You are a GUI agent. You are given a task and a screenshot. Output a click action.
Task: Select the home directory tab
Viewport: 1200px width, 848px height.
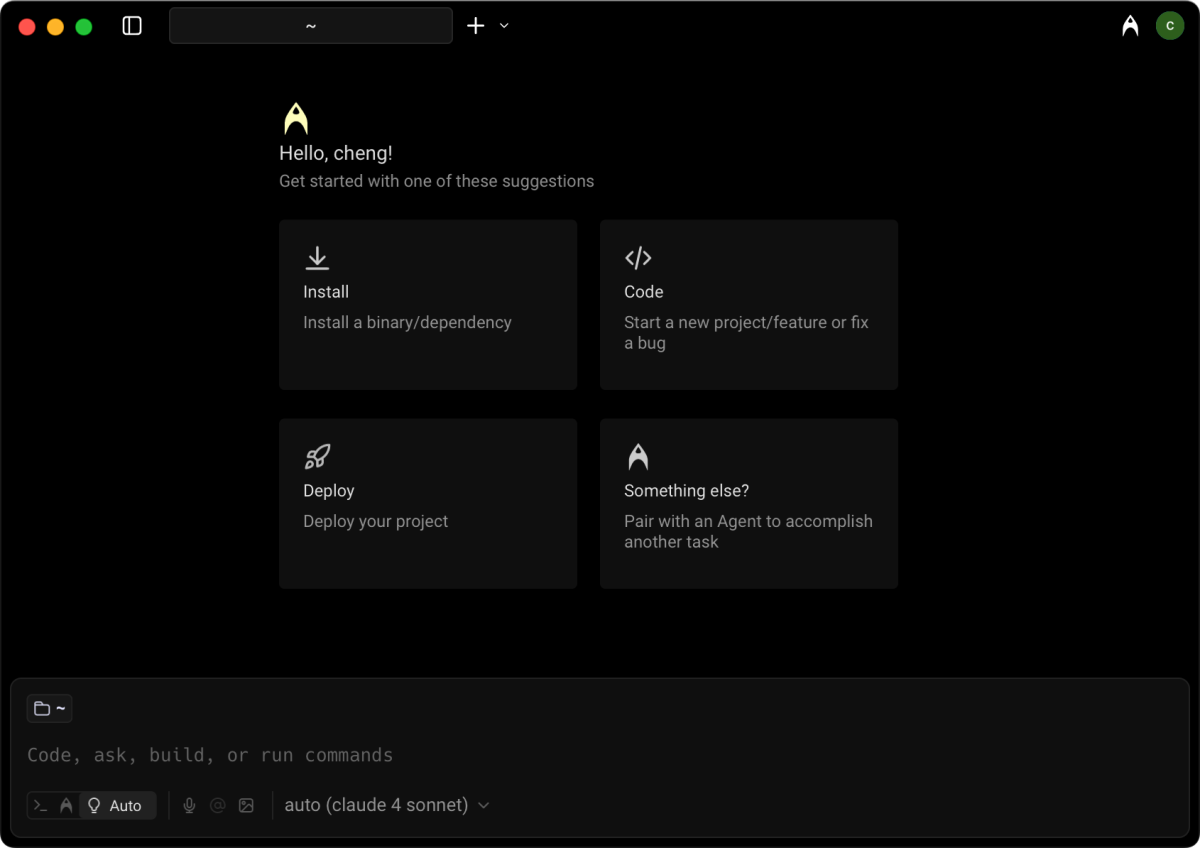coord(311,26)
